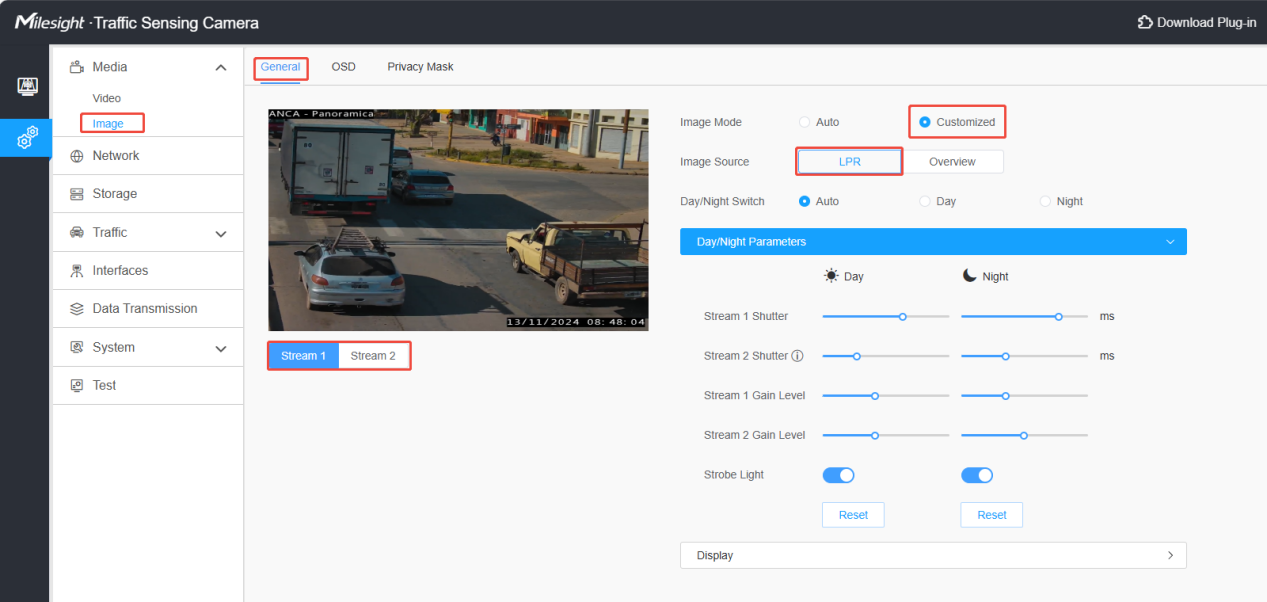This screenshot has width=1267, height=602.
Task: Click the Data Transmission layers icon
Action: click(77, 309)
